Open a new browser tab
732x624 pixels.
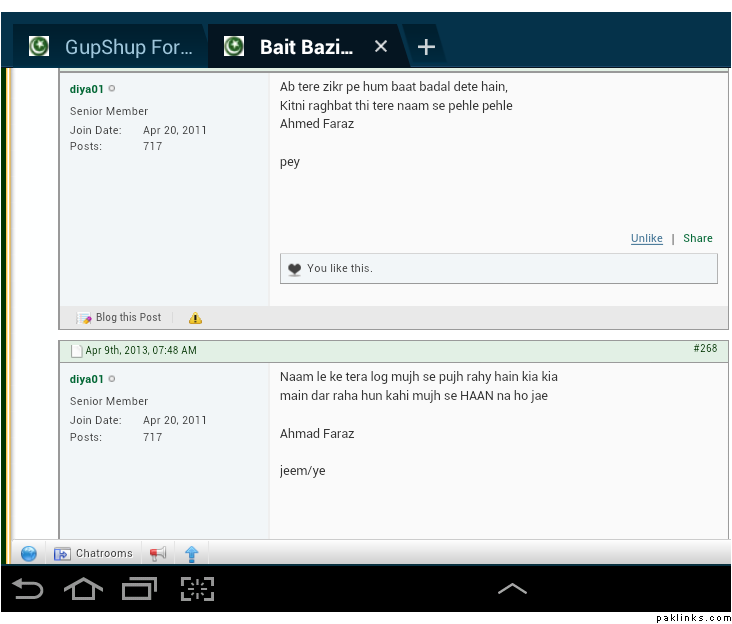(426, 47)
